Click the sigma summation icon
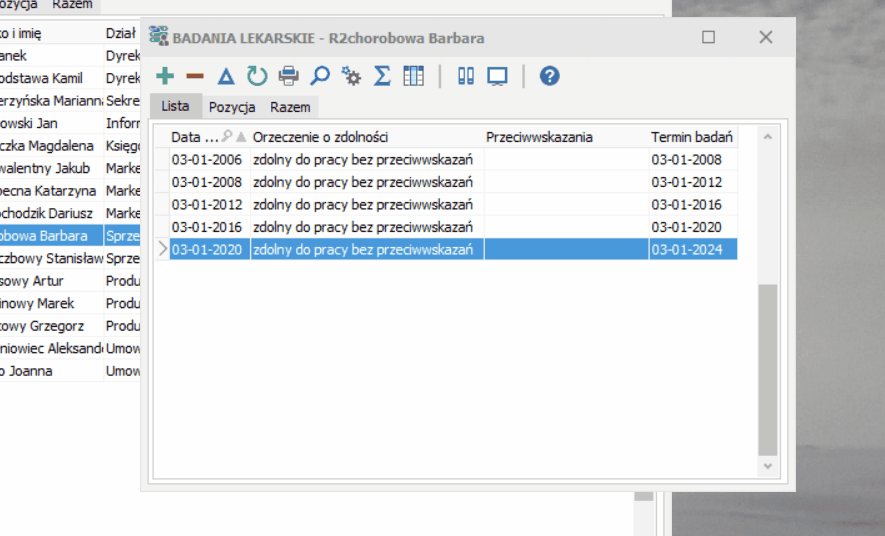The image size is (885, 536). [x=382, y=76]
